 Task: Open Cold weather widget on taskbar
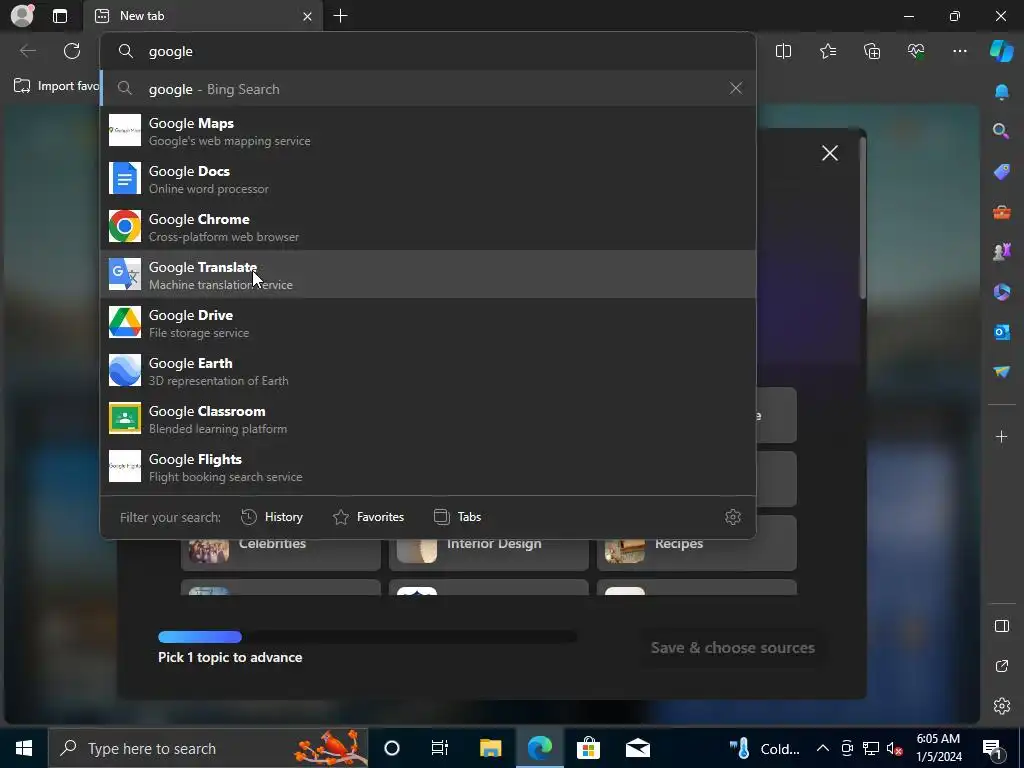[x=764, y=748]
